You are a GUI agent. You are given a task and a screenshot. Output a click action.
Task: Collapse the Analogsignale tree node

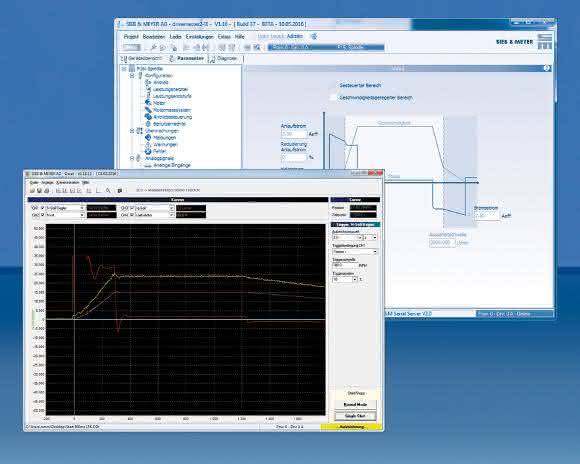click(132, 158)
